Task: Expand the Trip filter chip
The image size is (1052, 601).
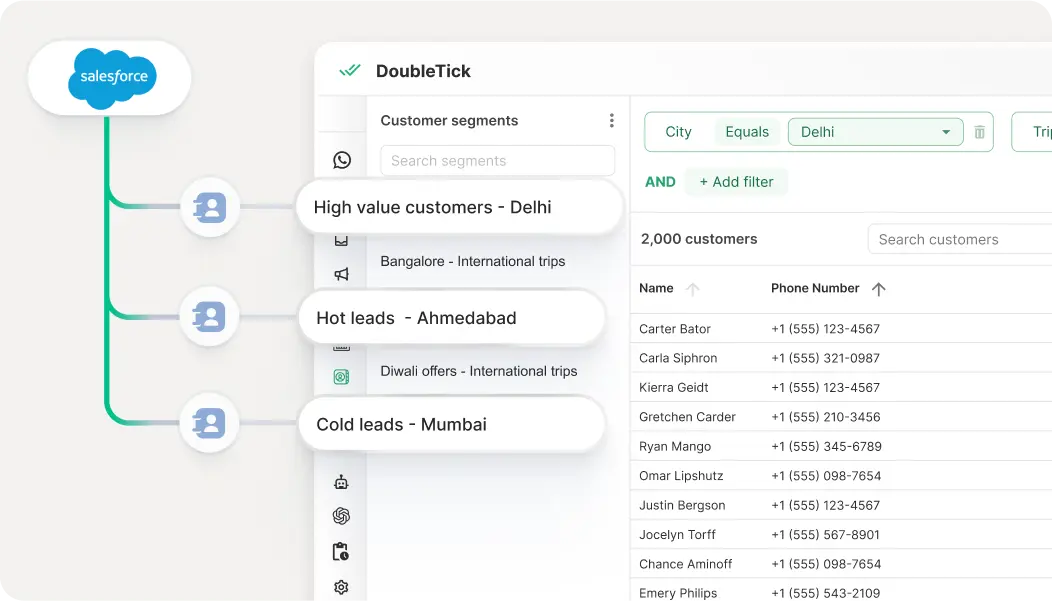Action: tap(1037, 131)
